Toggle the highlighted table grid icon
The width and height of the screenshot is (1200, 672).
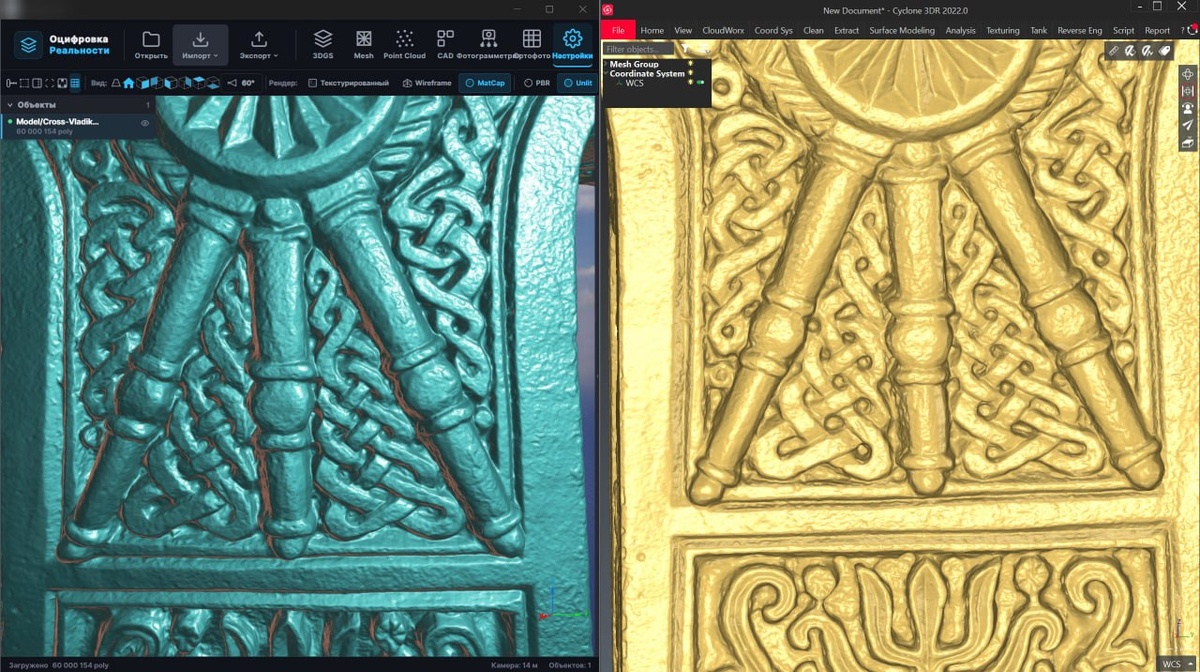pyautogui.click(x=75, y=83)
